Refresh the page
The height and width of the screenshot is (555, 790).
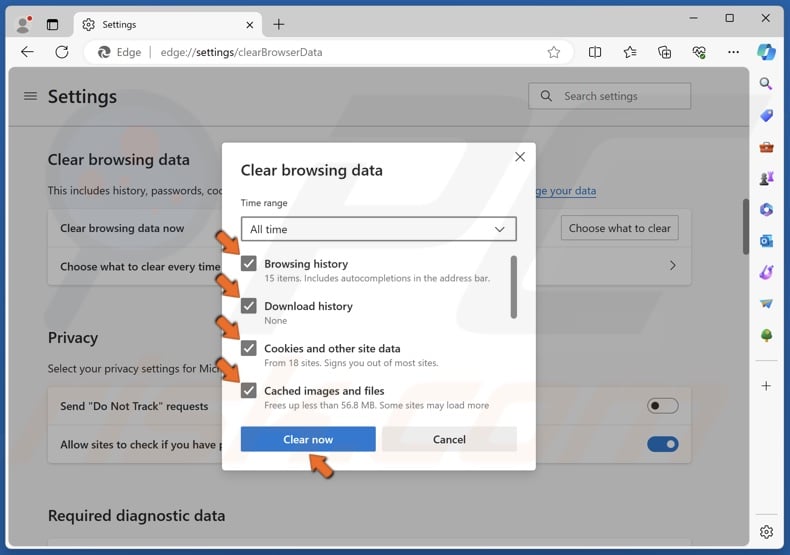tap(61, 52)
